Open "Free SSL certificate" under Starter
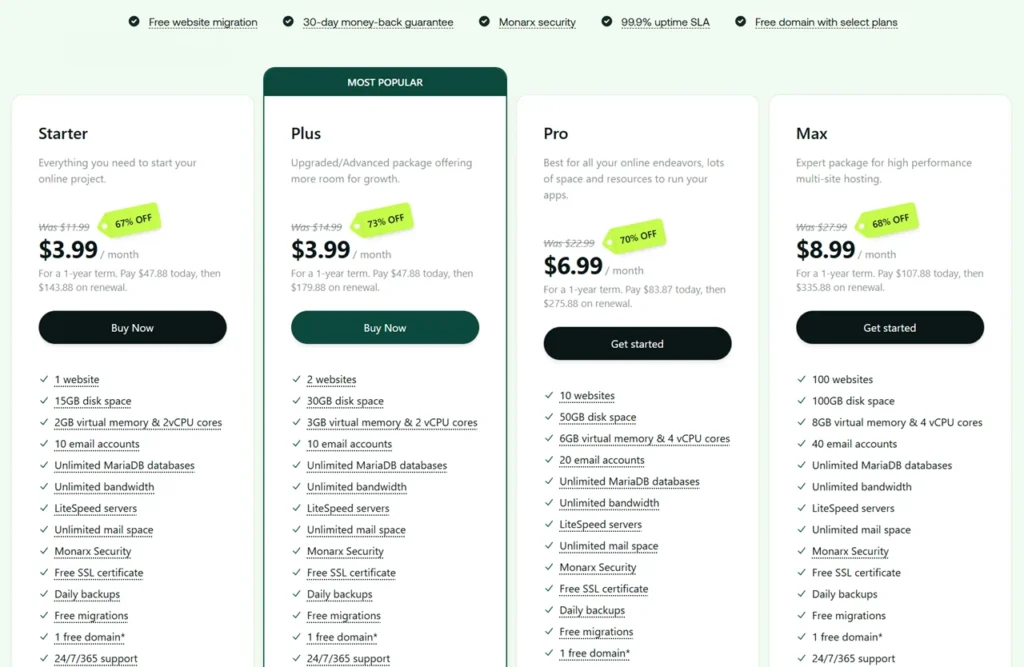The width and height of the screenshot is (1024, 667). pos(99,572)
